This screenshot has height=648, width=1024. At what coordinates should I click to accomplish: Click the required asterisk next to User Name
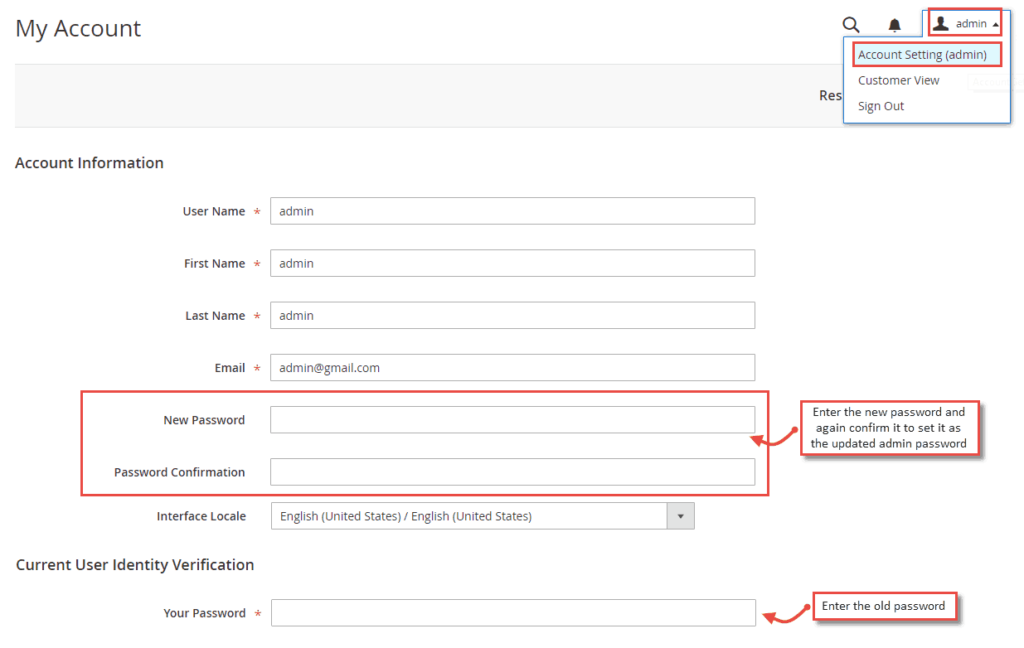pos(255,211)
